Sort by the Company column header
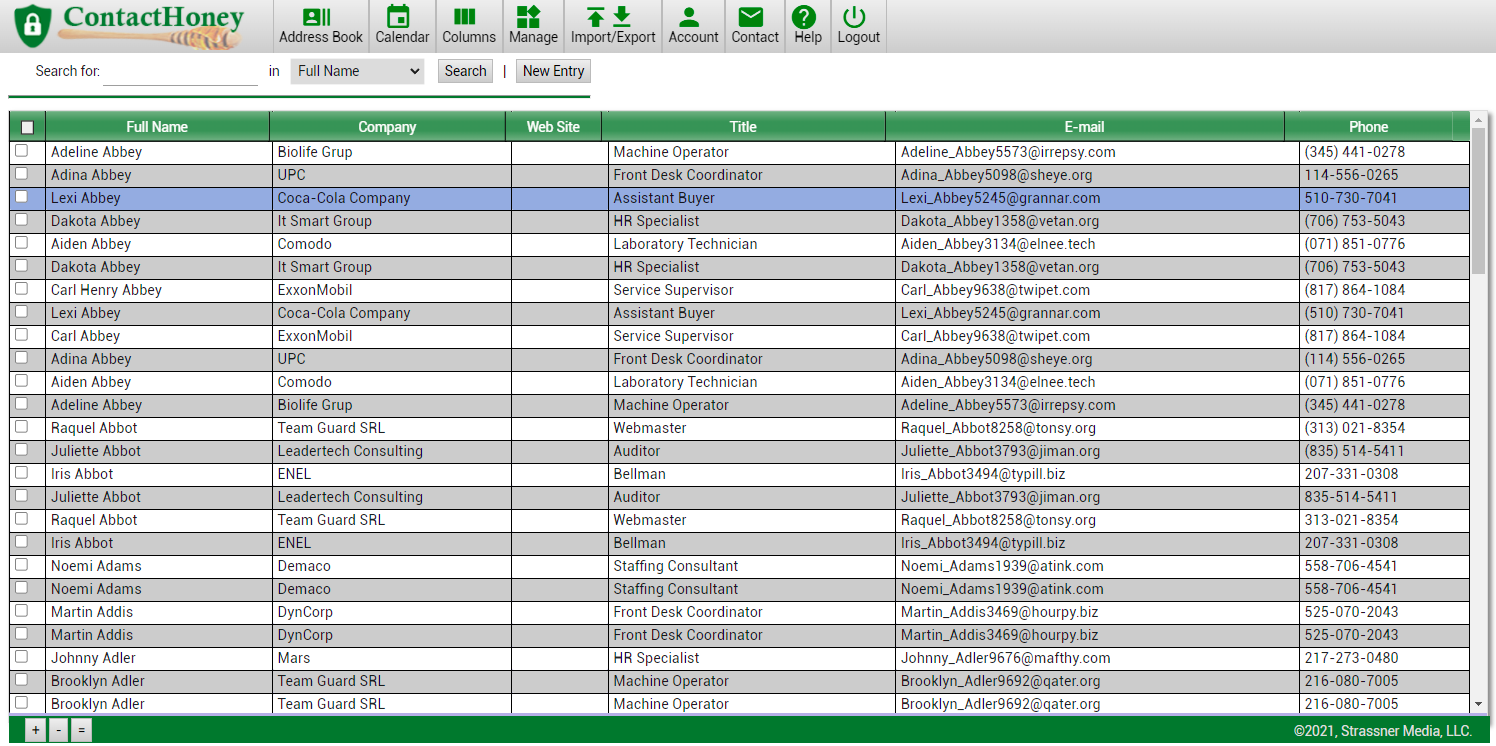 tap(387, 127)
